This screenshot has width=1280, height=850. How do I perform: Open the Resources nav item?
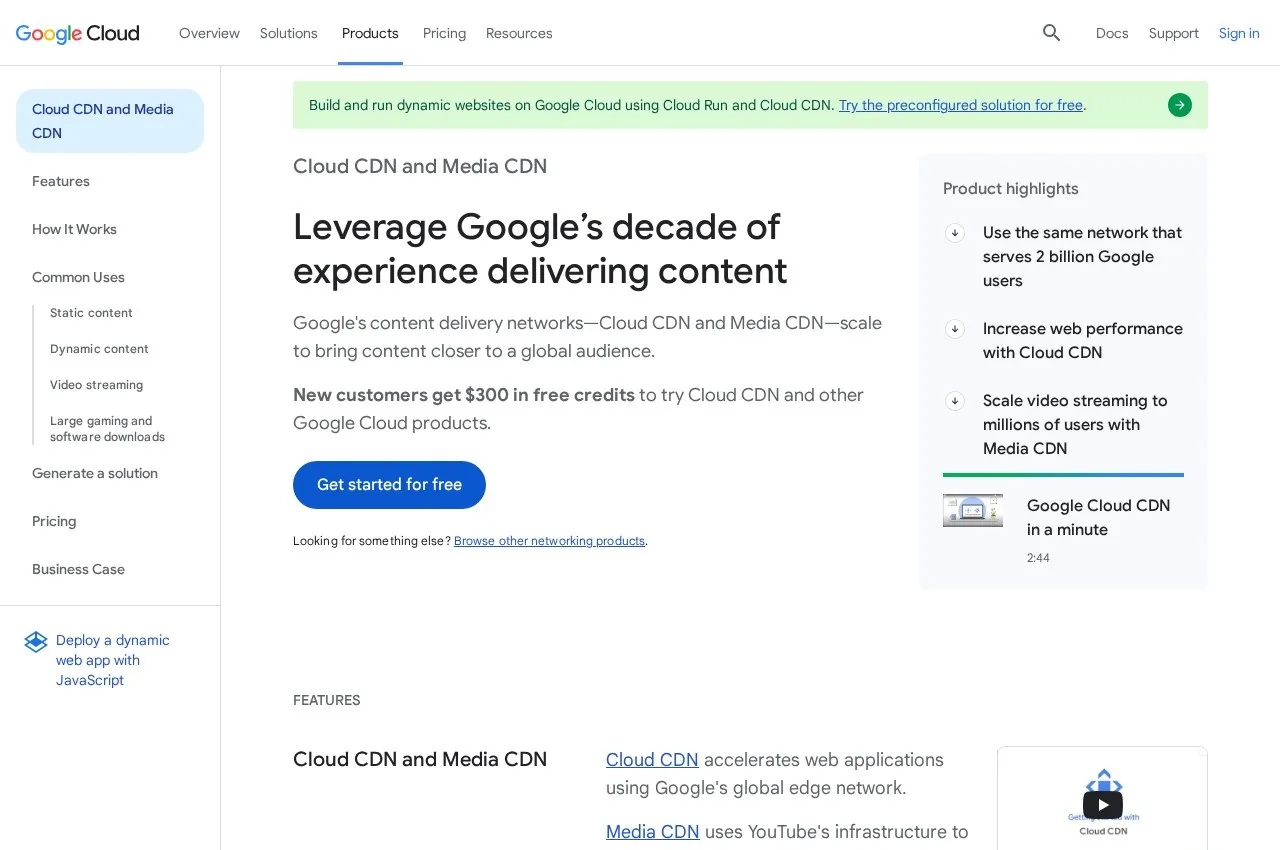pos(519,33)
